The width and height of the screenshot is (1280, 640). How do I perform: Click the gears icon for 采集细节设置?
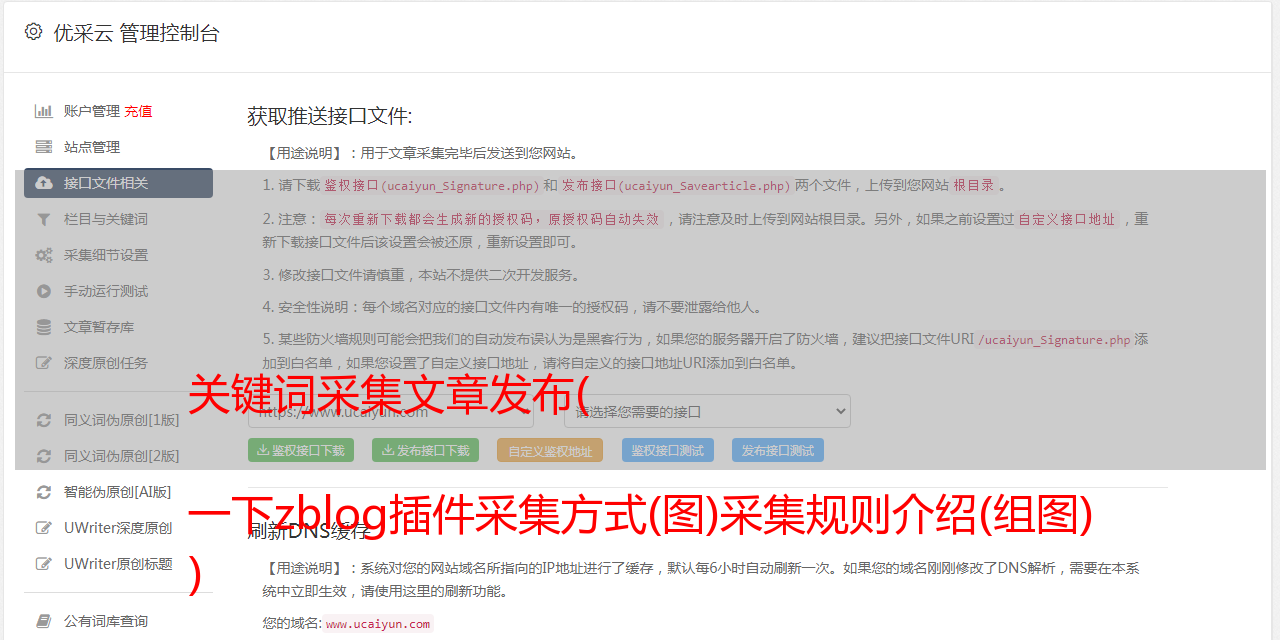click(44, 255)
